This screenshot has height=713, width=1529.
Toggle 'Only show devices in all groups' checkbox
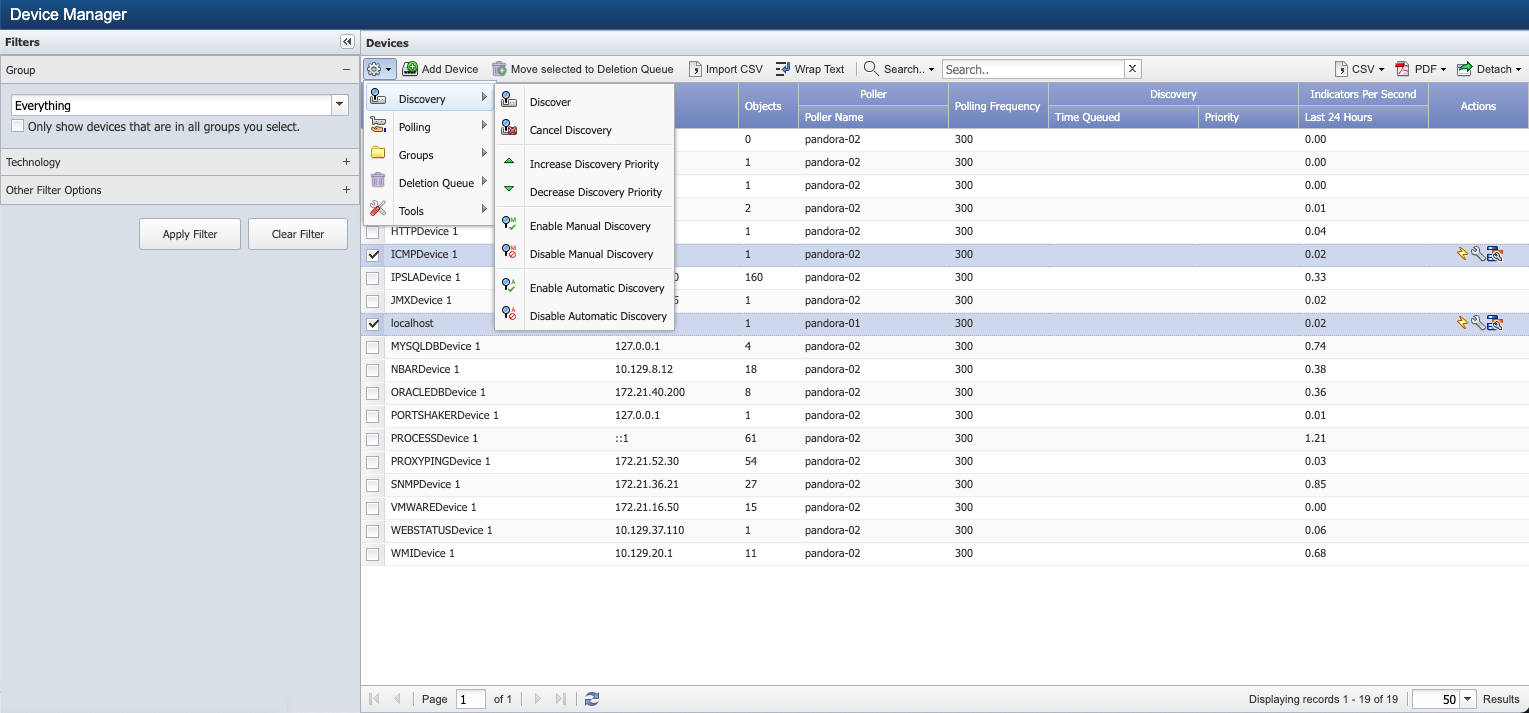17,126
